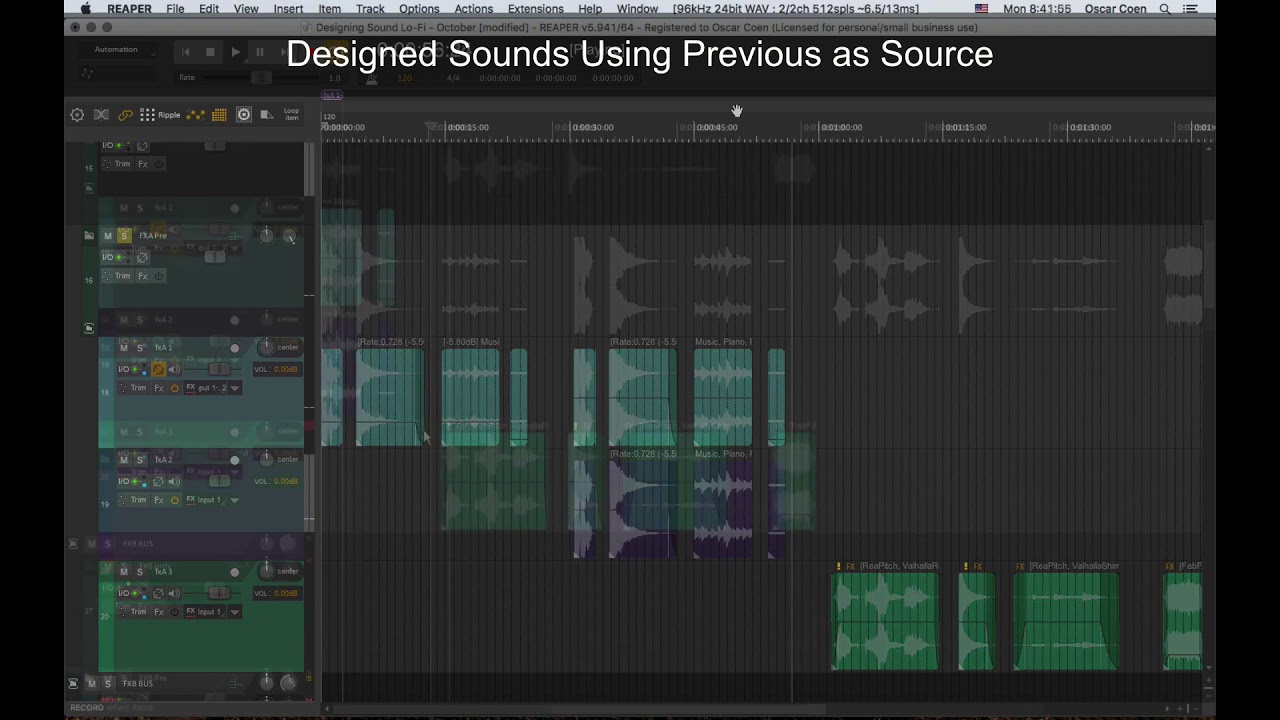This screenshot has height=720, width=1280.
Task: Toggle record monitoring speaker on fxA 3
Action: [x=175, y=594]
